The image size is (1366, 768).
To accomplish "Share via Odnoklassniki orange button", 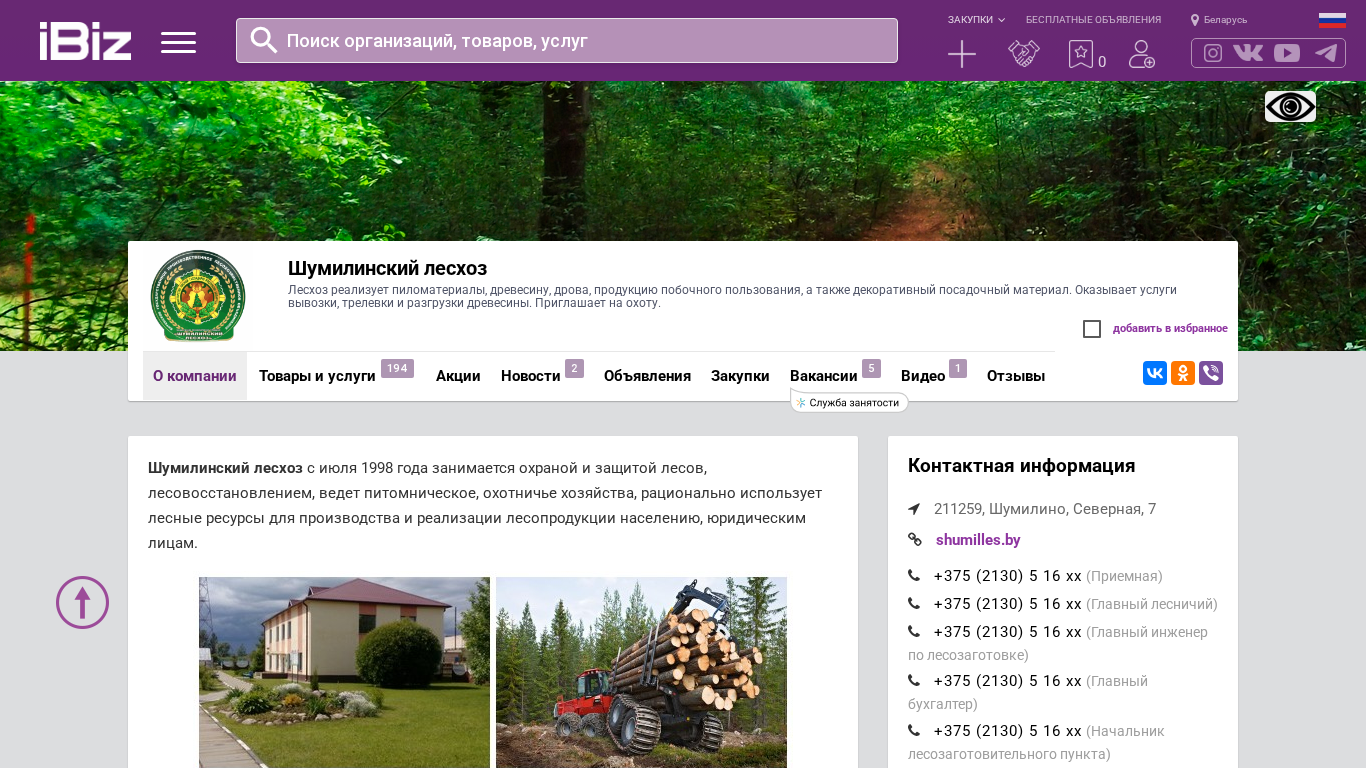I will [1183, 373].
